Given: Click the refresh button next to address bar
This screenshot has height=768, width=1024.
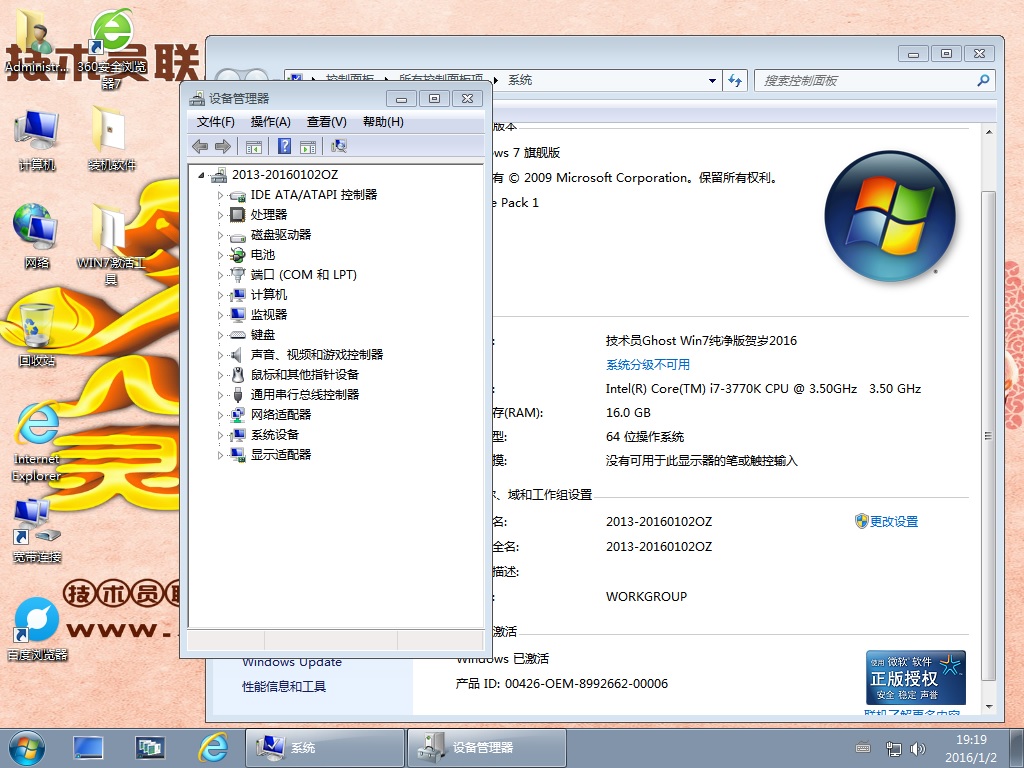Looking at the screenshot, I should click(x=735, y=80).
